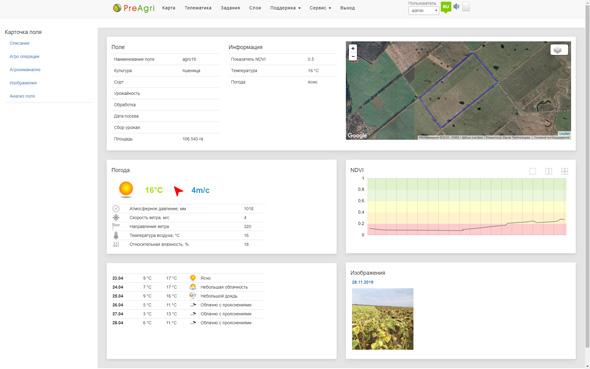Viewport: 590px width, 369px height.
Task: Mute notifications with the speaker icon
Action: (456, 6)
